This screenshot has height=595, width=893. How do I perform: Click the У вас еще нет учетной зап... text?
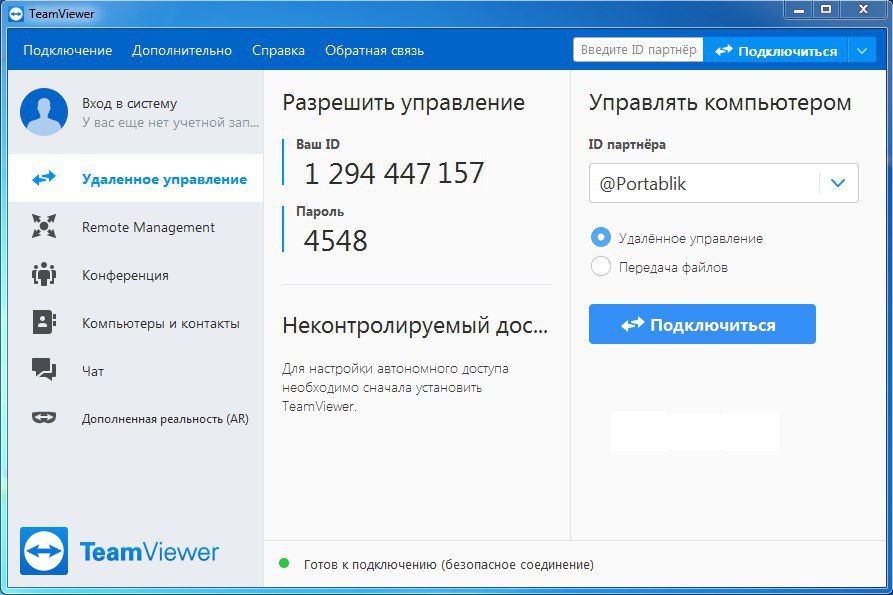pos(170,122)
